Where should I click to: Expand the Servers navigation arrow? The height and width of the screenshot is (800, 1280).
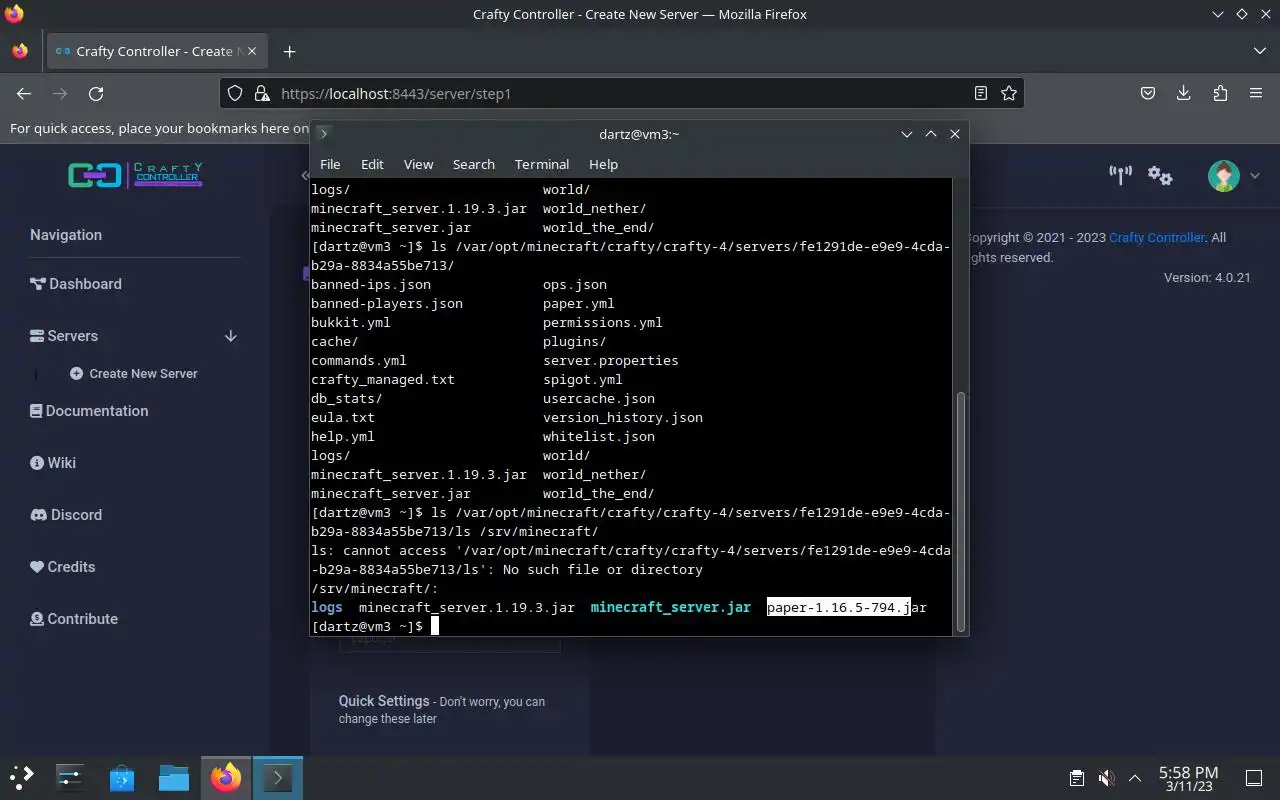(x=231, y=336)
